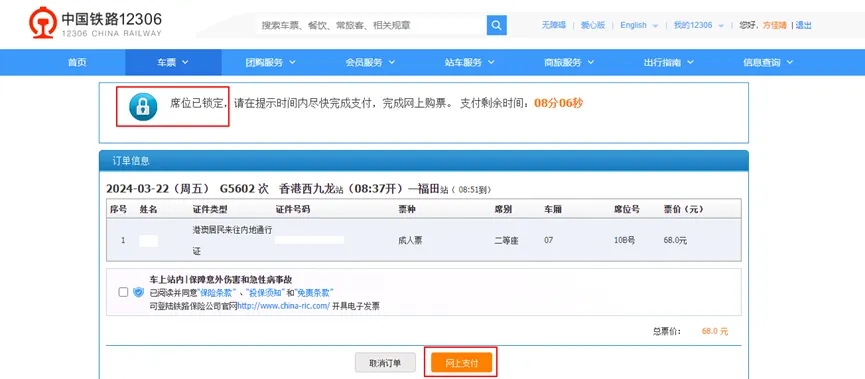Open the 我的12306 account link
865x379 pixels.
(693, 25)
